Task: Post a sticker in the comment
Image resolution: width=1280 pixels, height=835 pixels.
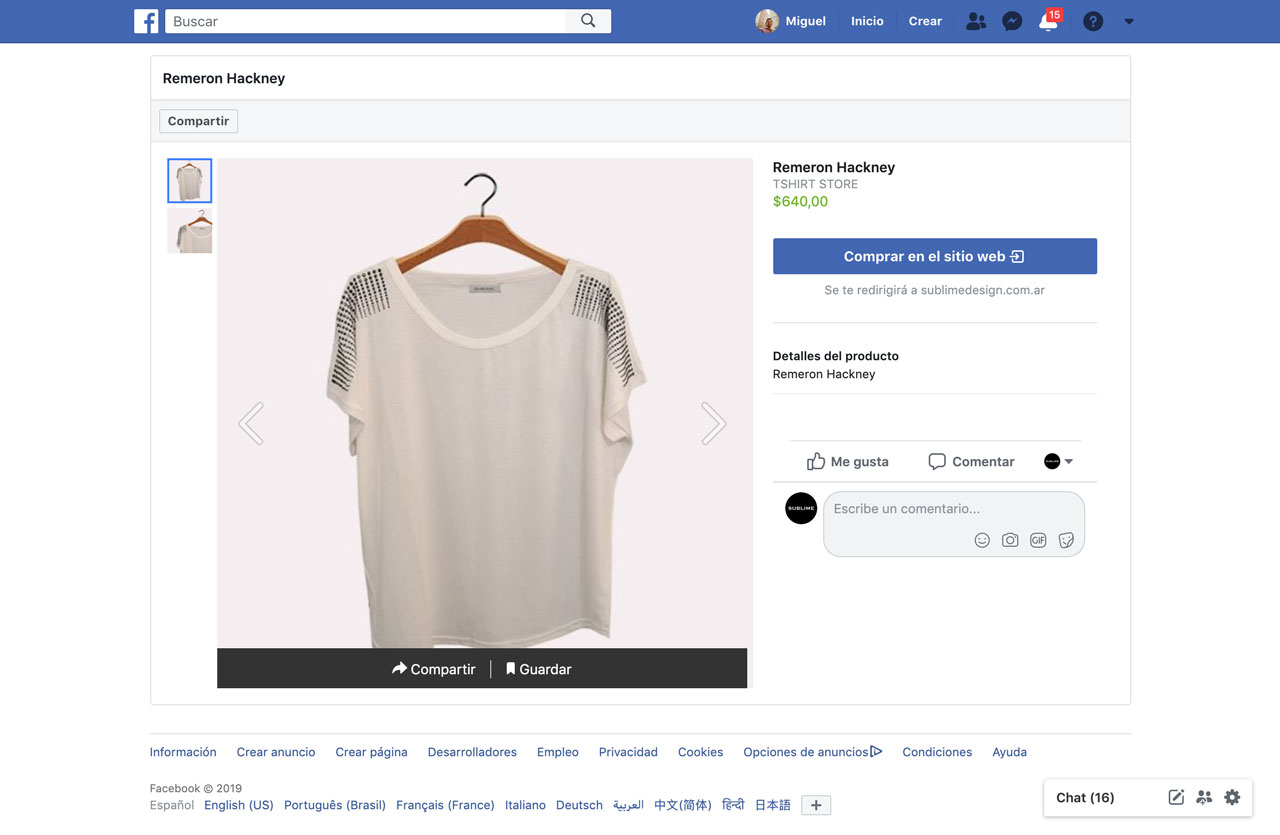Action: pyautogui.click(x=1066, y=540)
